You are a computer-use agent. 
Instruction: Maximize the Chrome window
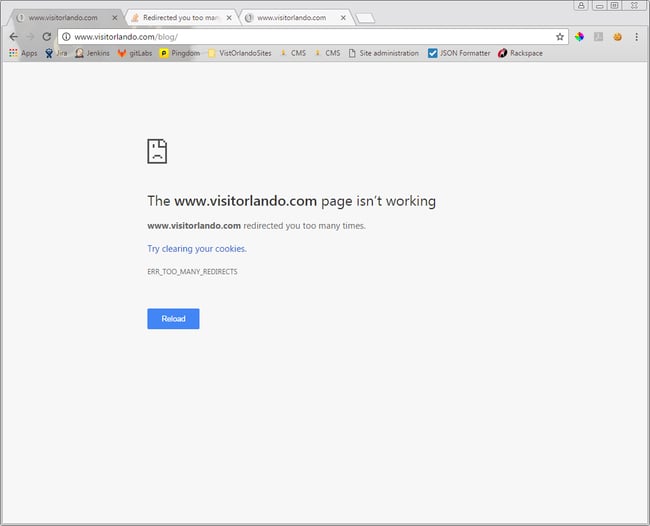pos(615,5)
